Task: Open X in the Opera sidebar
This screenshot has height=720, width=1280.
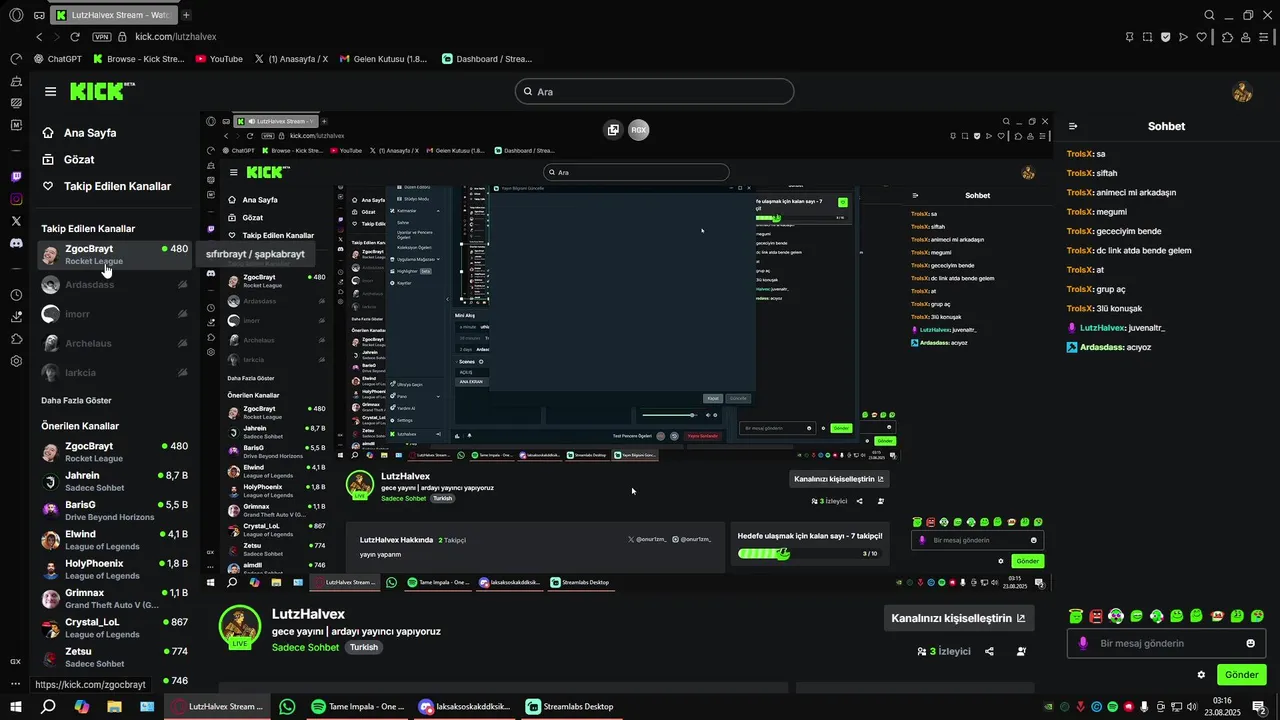Action: (16, 221)
